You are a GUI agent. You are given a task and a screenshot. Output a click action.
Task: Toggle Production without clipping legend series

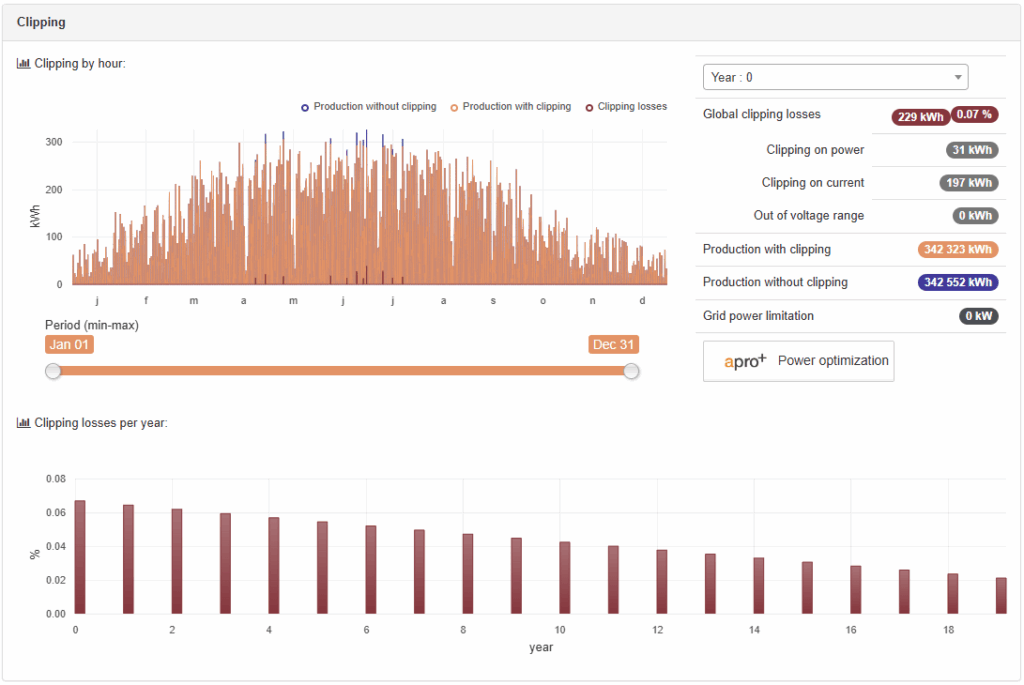coord(368,107)
